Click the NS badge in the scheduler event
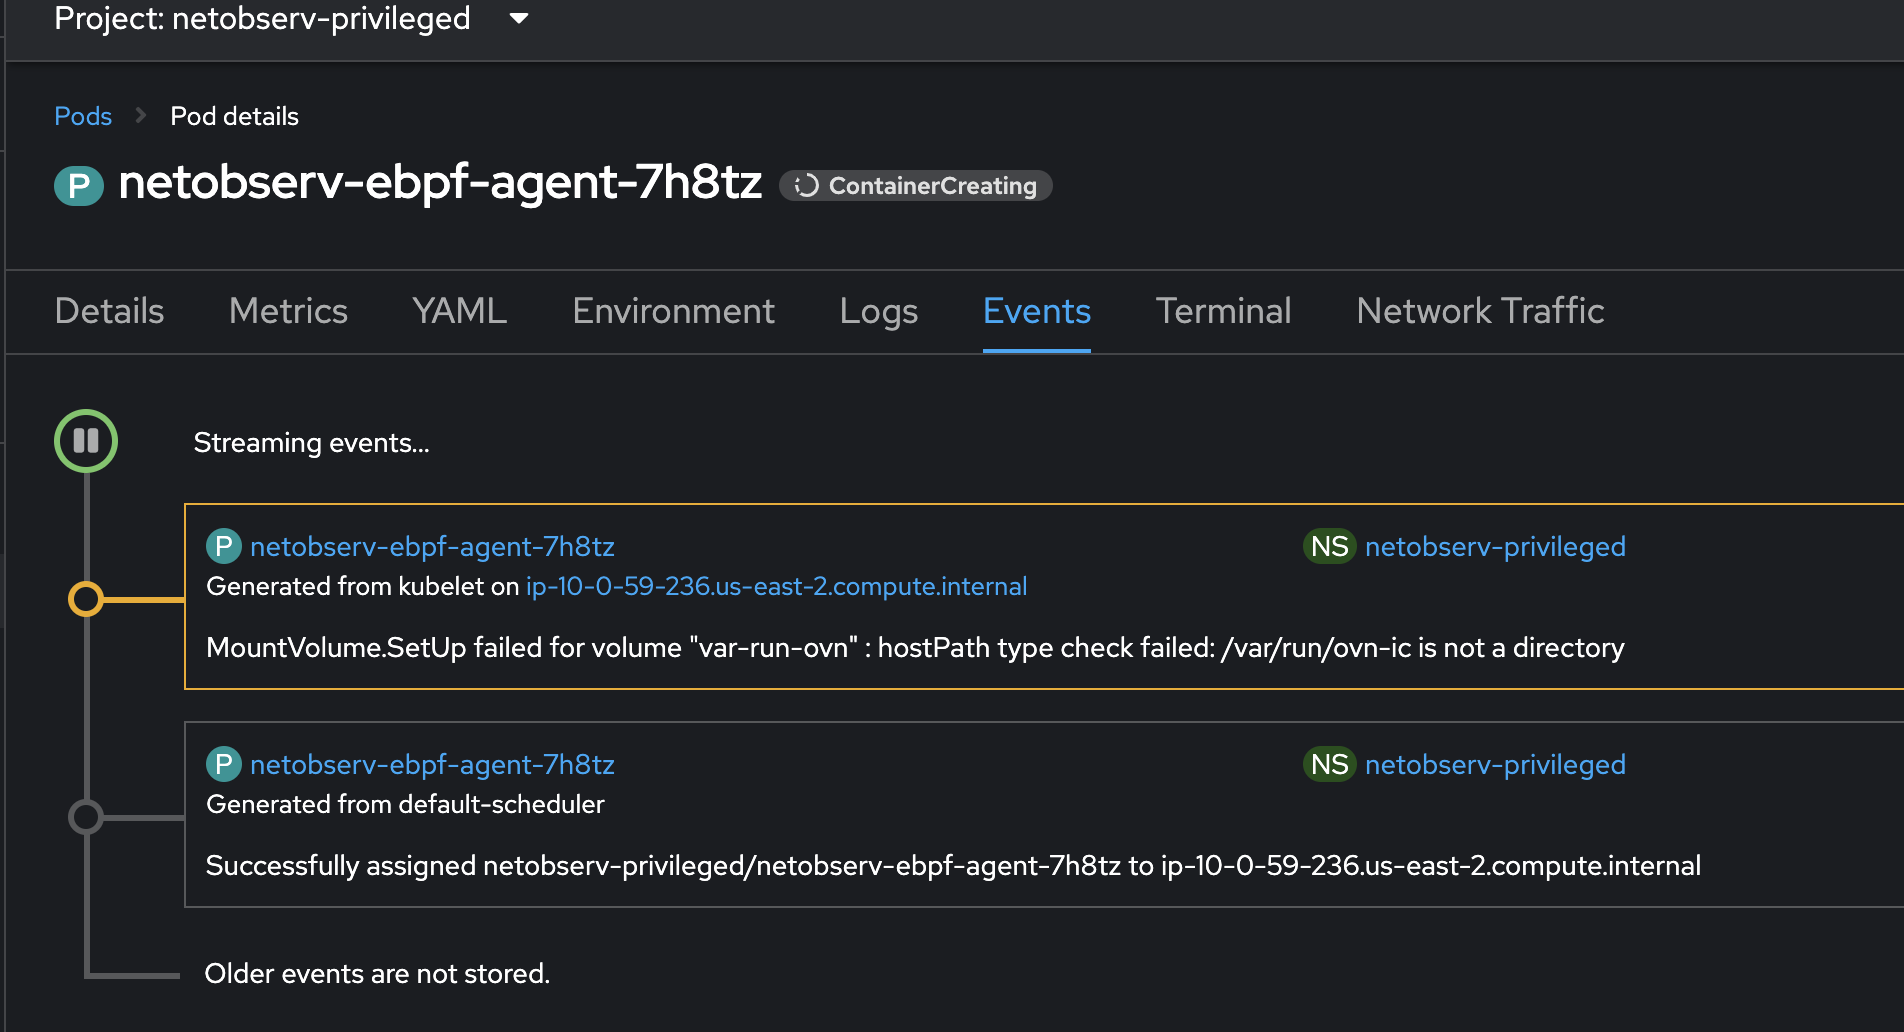This screenshot has width=1904, height=1032. (1329, 765)
